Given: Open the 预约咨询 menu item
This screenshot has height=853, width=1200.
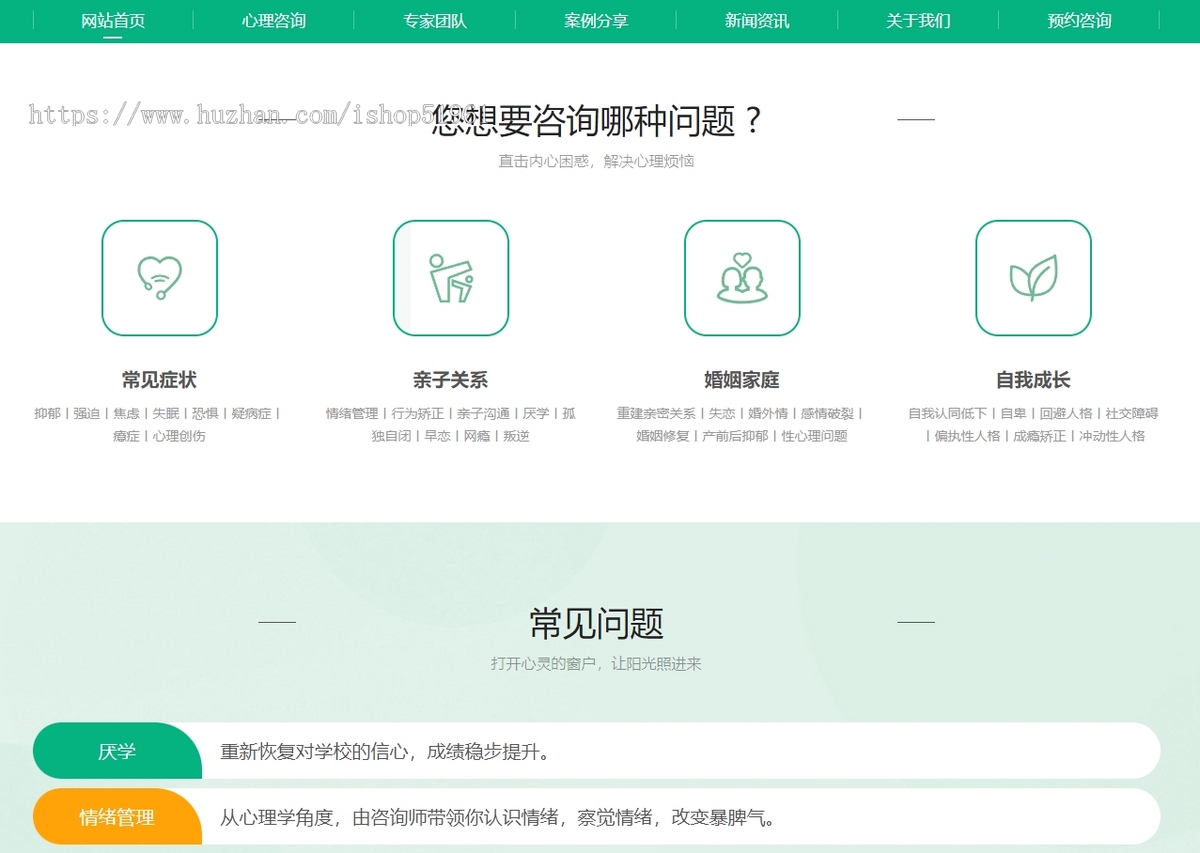Looking at the screenshot, I should point(1079,21).
